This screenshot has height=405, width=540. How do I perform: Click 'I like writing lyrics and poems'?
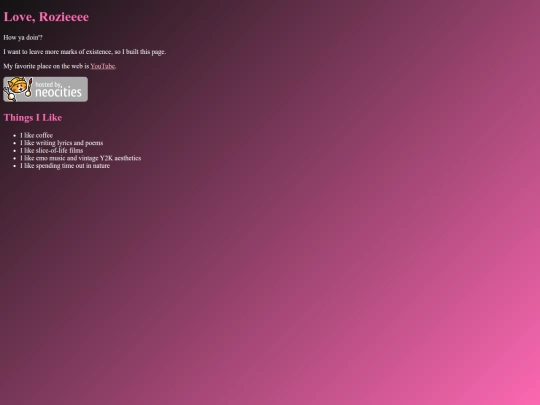(62, 143)
